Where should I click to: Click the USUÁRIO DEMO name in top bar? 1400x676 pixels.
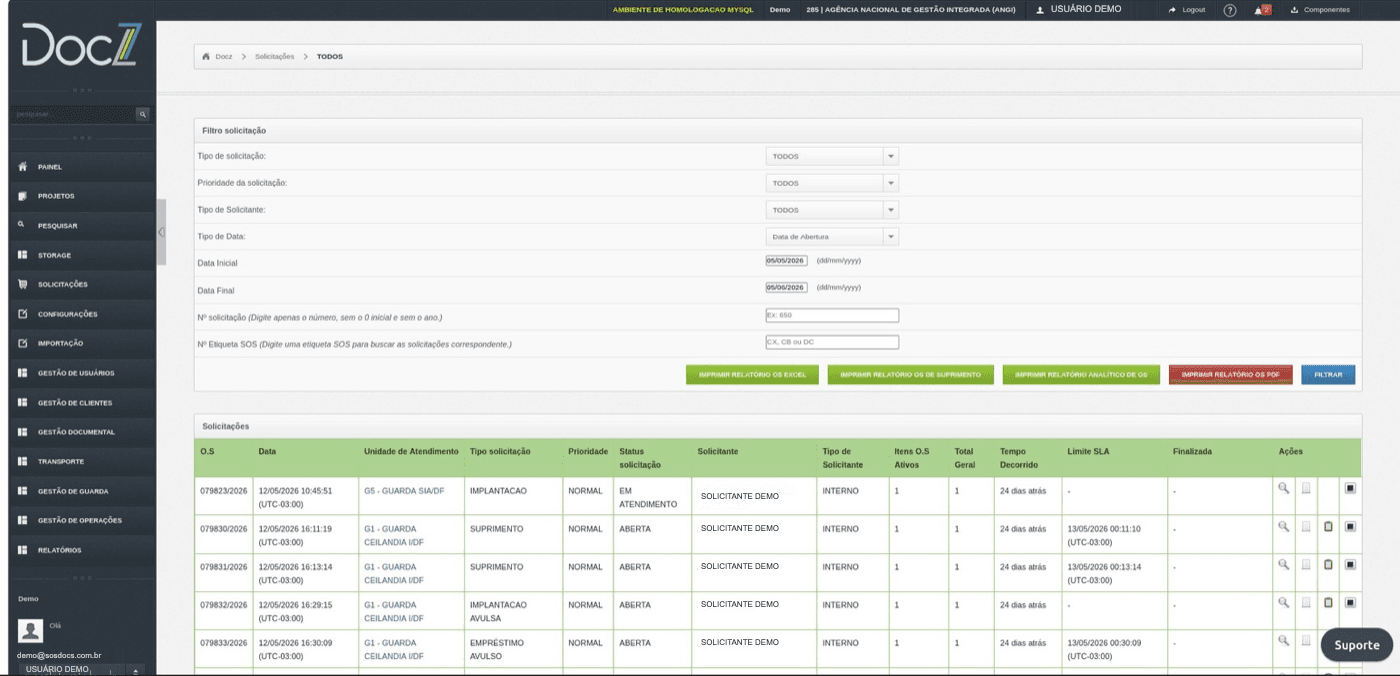point(1086,9)
